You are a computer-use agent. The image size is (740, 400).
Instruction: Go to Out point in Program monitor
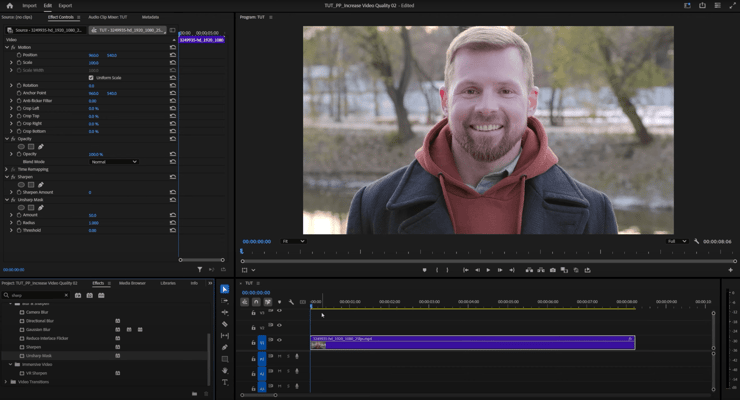tap(512, 270)
